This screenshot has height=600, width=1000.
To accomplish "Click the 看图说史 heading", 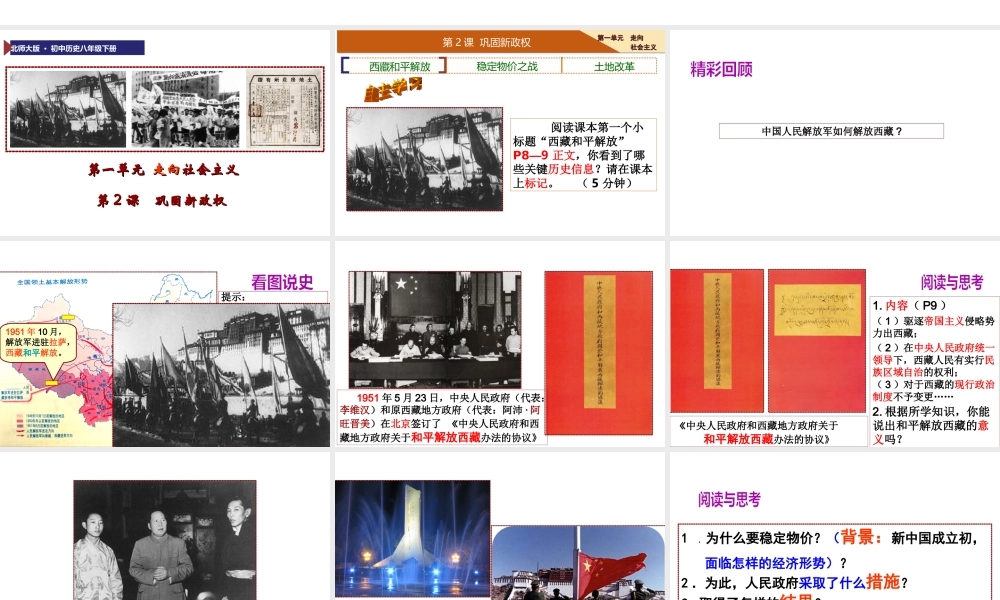I will click(282, 282).
